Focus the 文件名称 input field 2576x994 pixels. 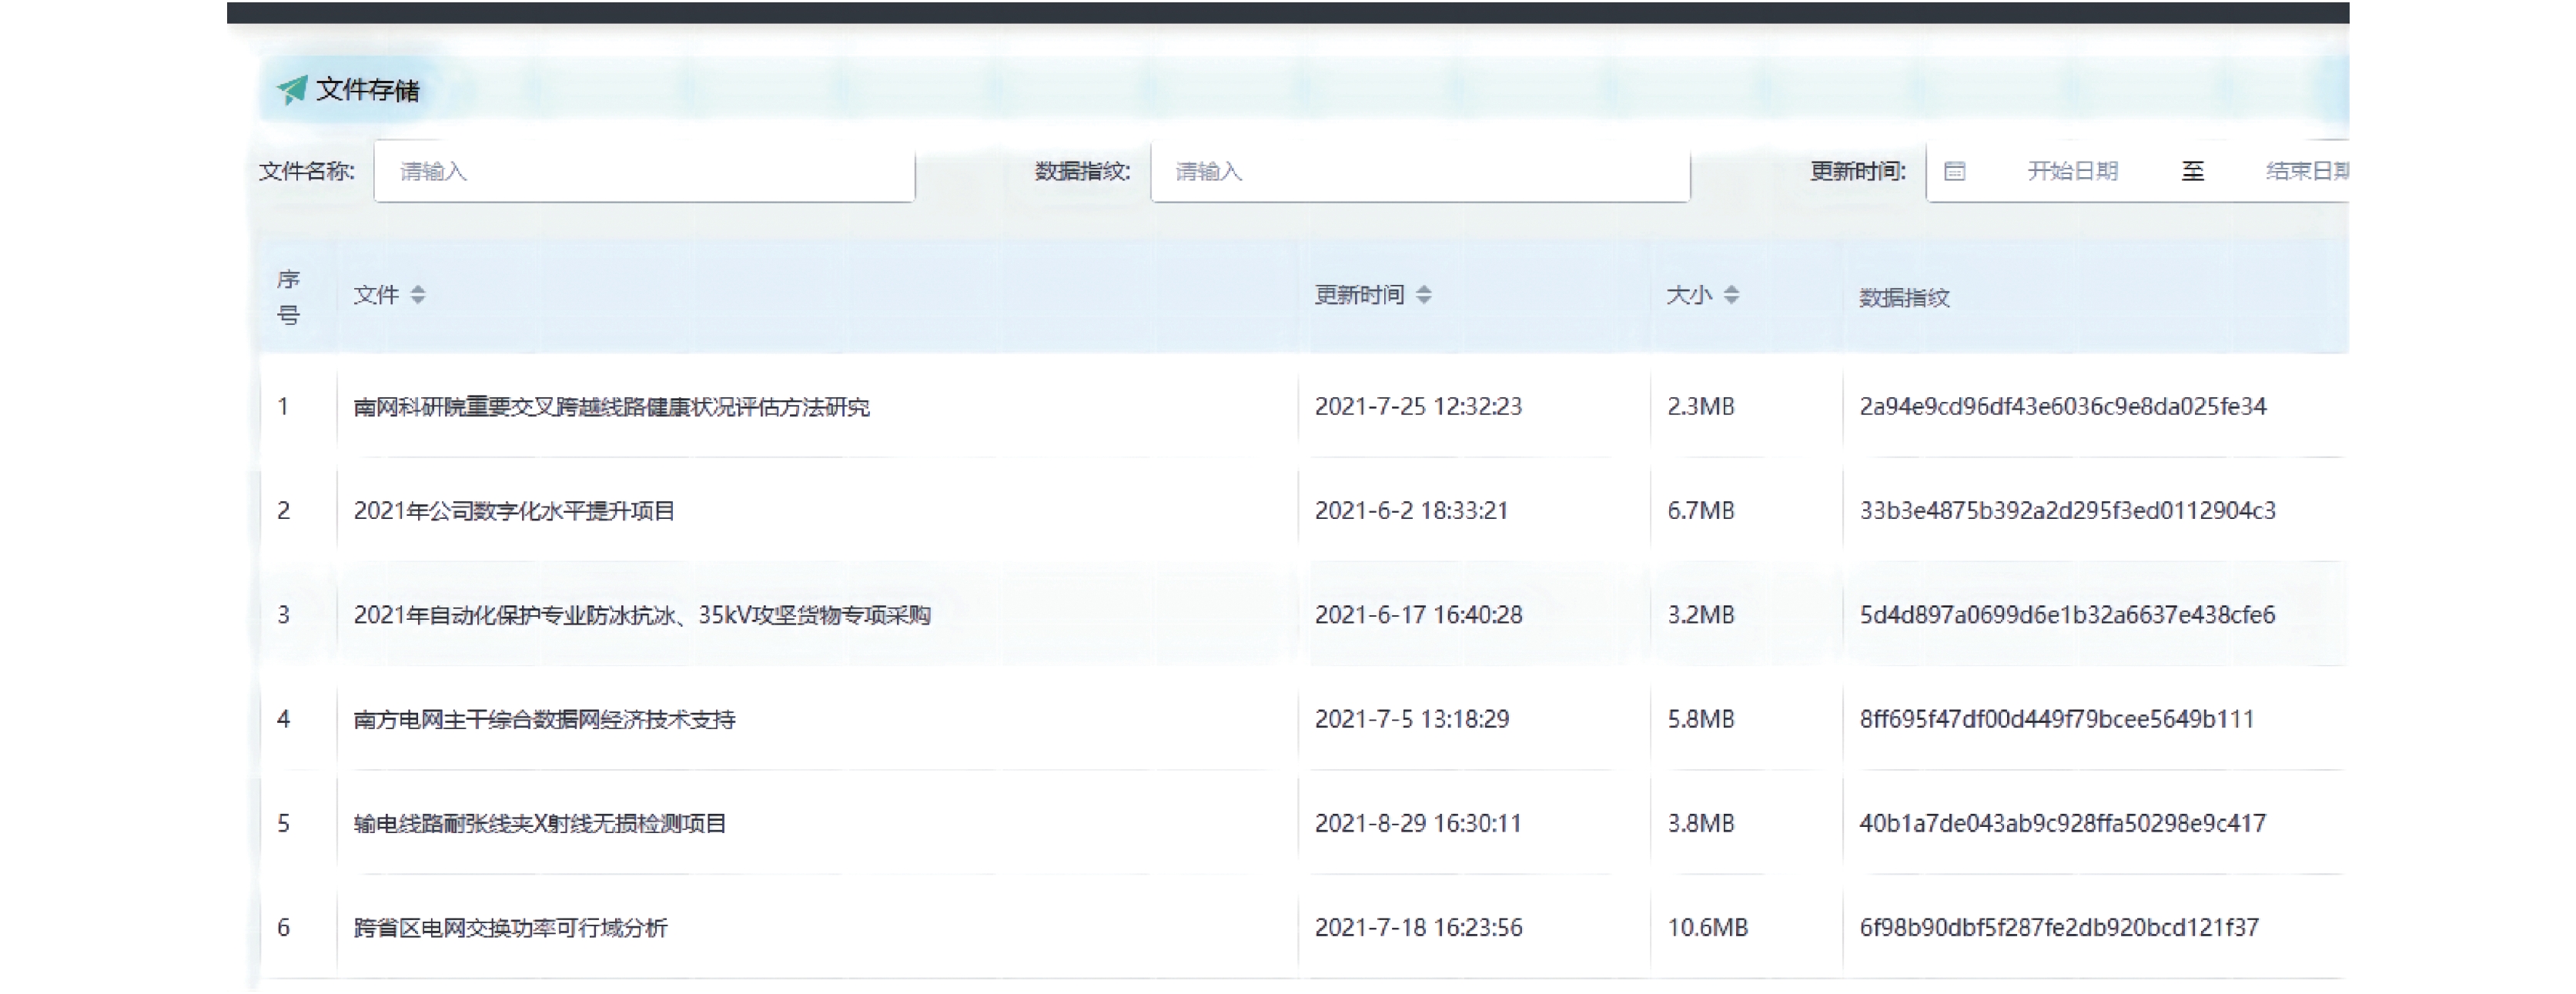[644, 171]
